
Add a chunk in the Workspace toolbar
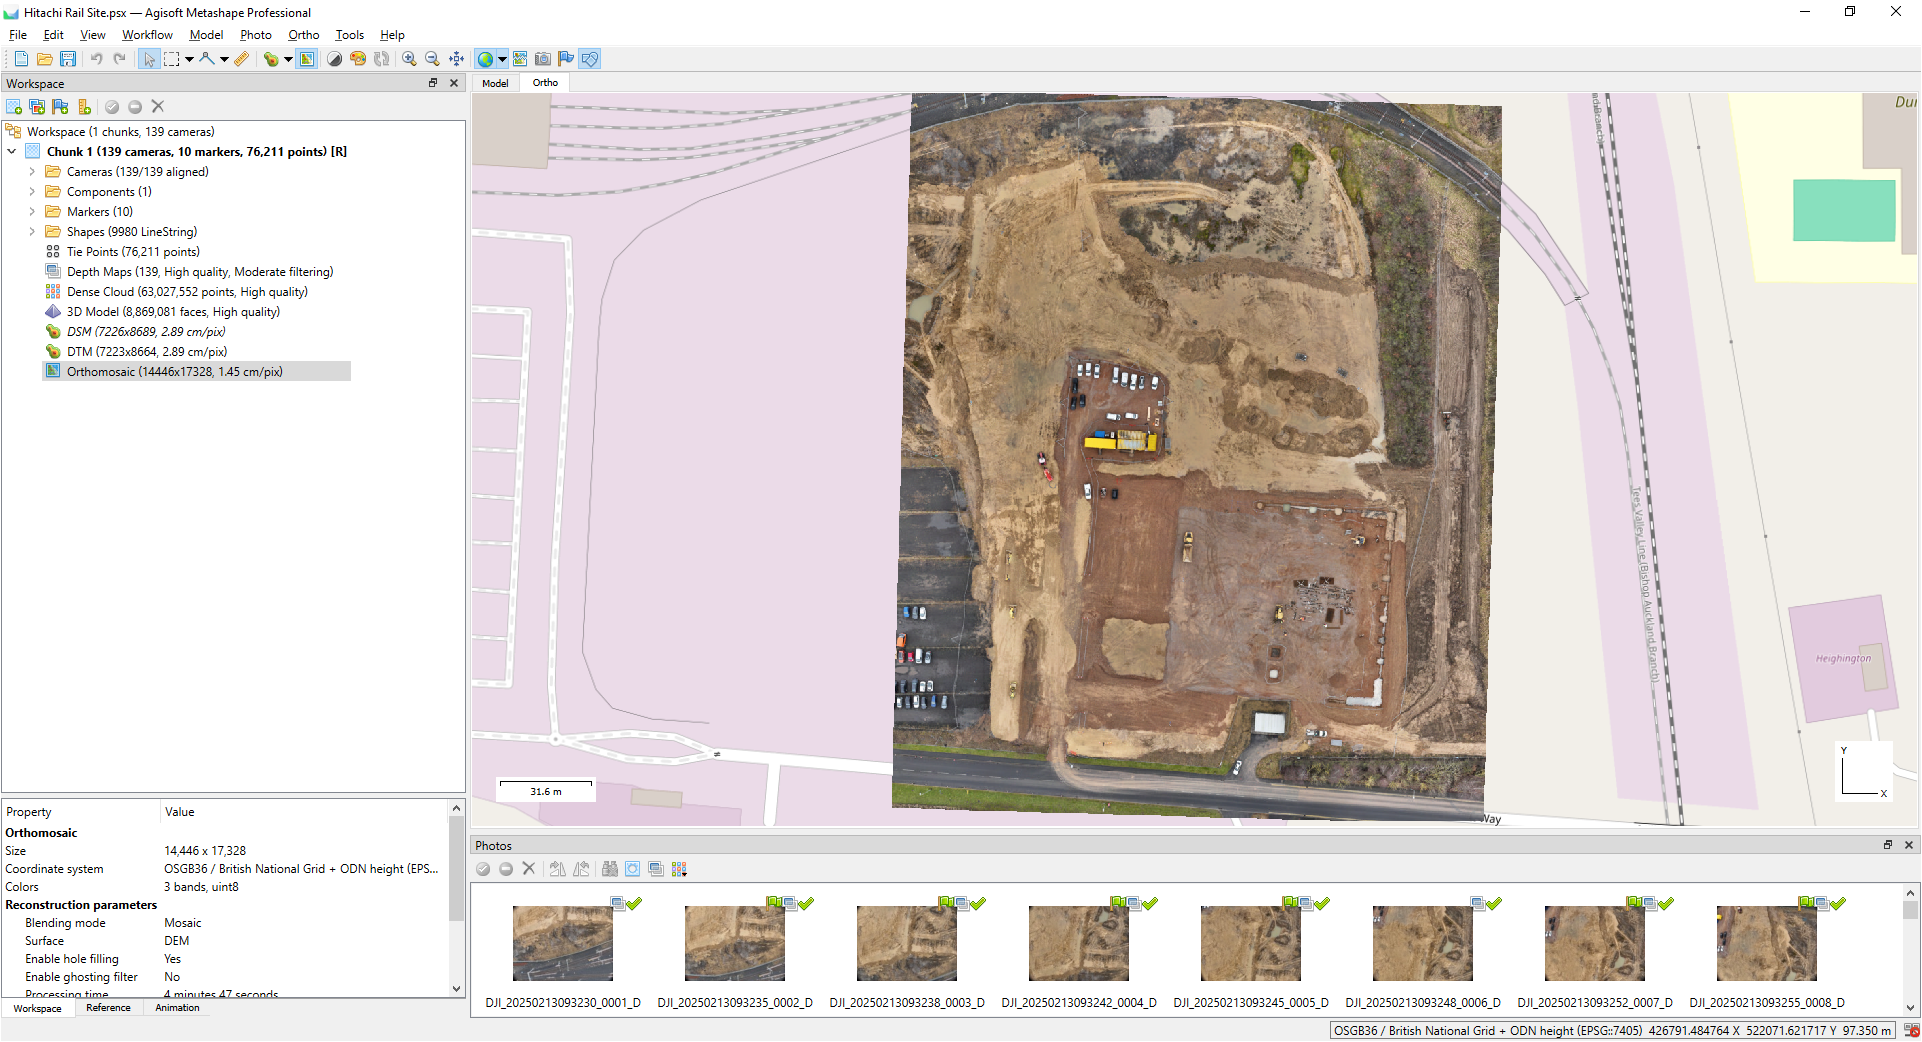14,107
